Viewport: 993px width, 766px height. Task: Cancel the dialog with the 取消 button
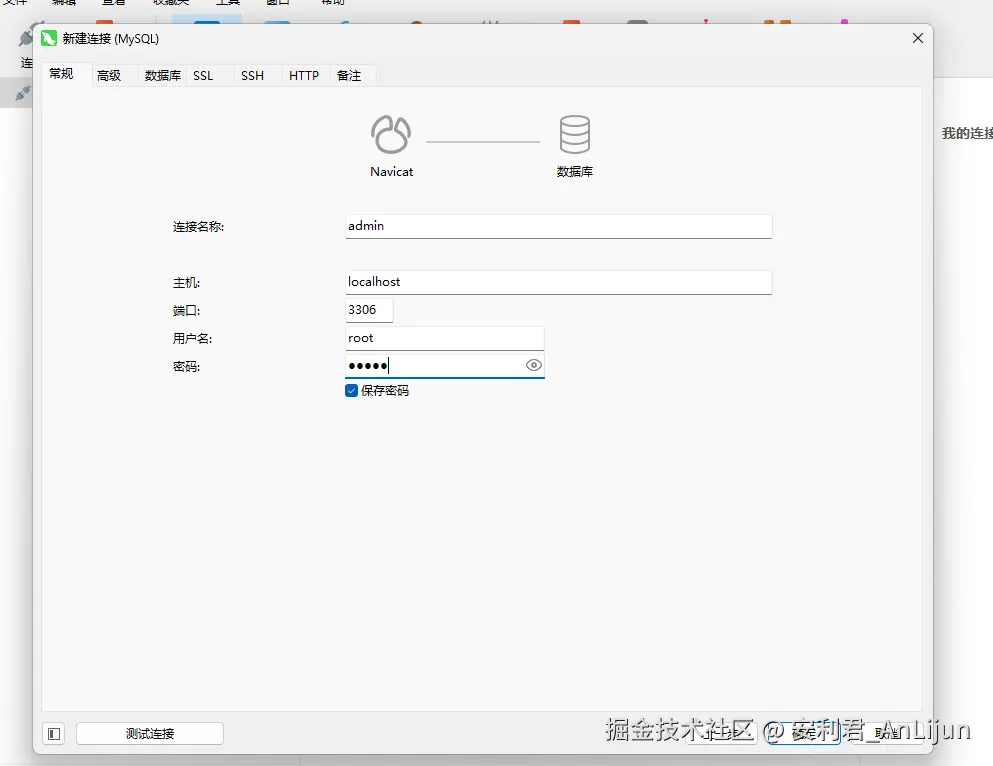click(x=887, y=734)
